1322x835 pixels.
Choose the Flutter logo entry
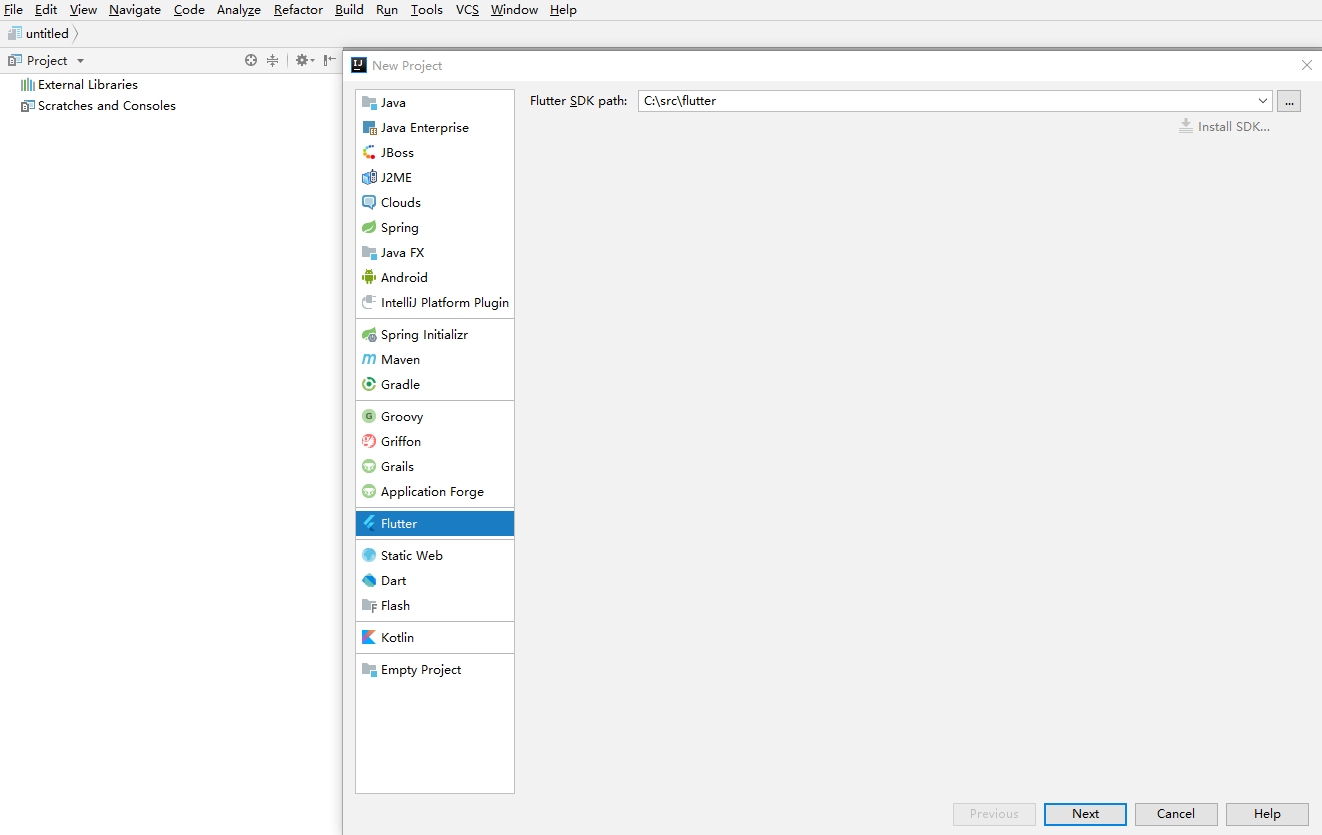coord(369,523)
